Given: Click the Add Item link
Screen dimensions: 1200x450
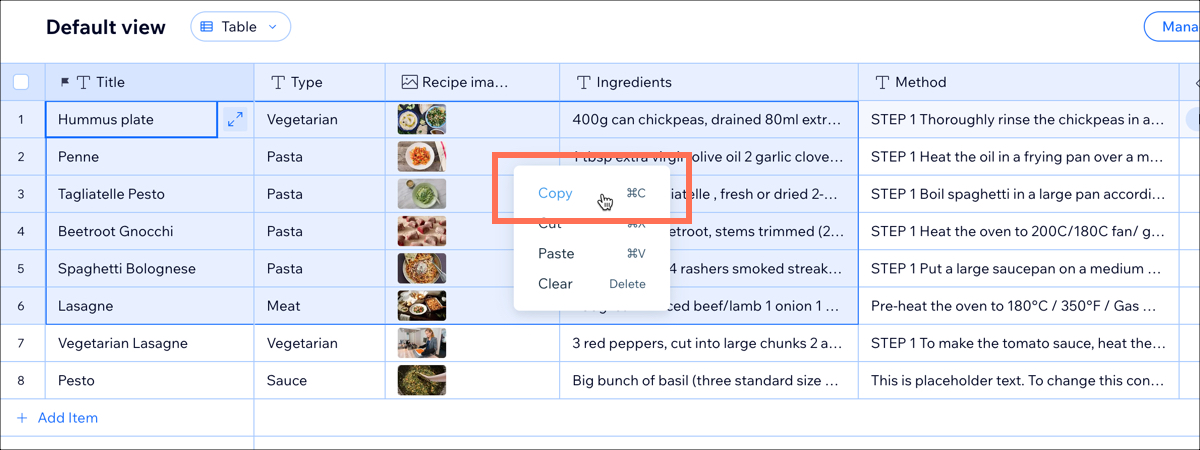Looking at the screenshot, I should (x=68, y=418).
